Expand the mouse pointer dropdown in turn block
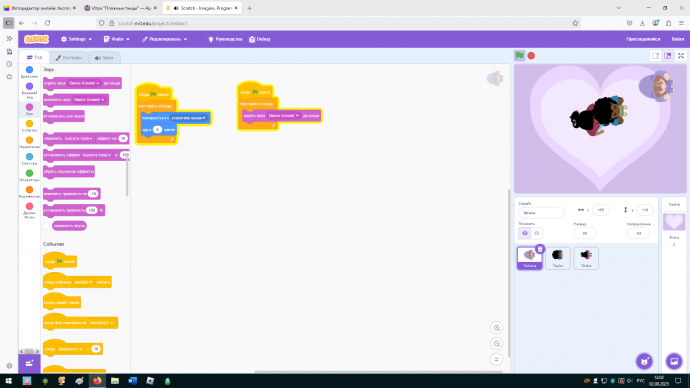 pyautogui.click(x=188, y=118)
